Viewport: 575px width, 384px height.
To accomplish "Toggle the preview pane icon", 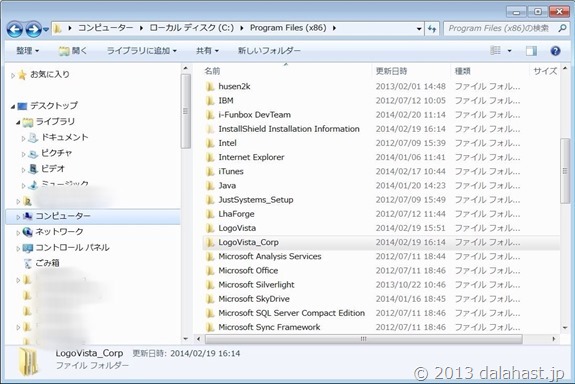I will point(531,51).
